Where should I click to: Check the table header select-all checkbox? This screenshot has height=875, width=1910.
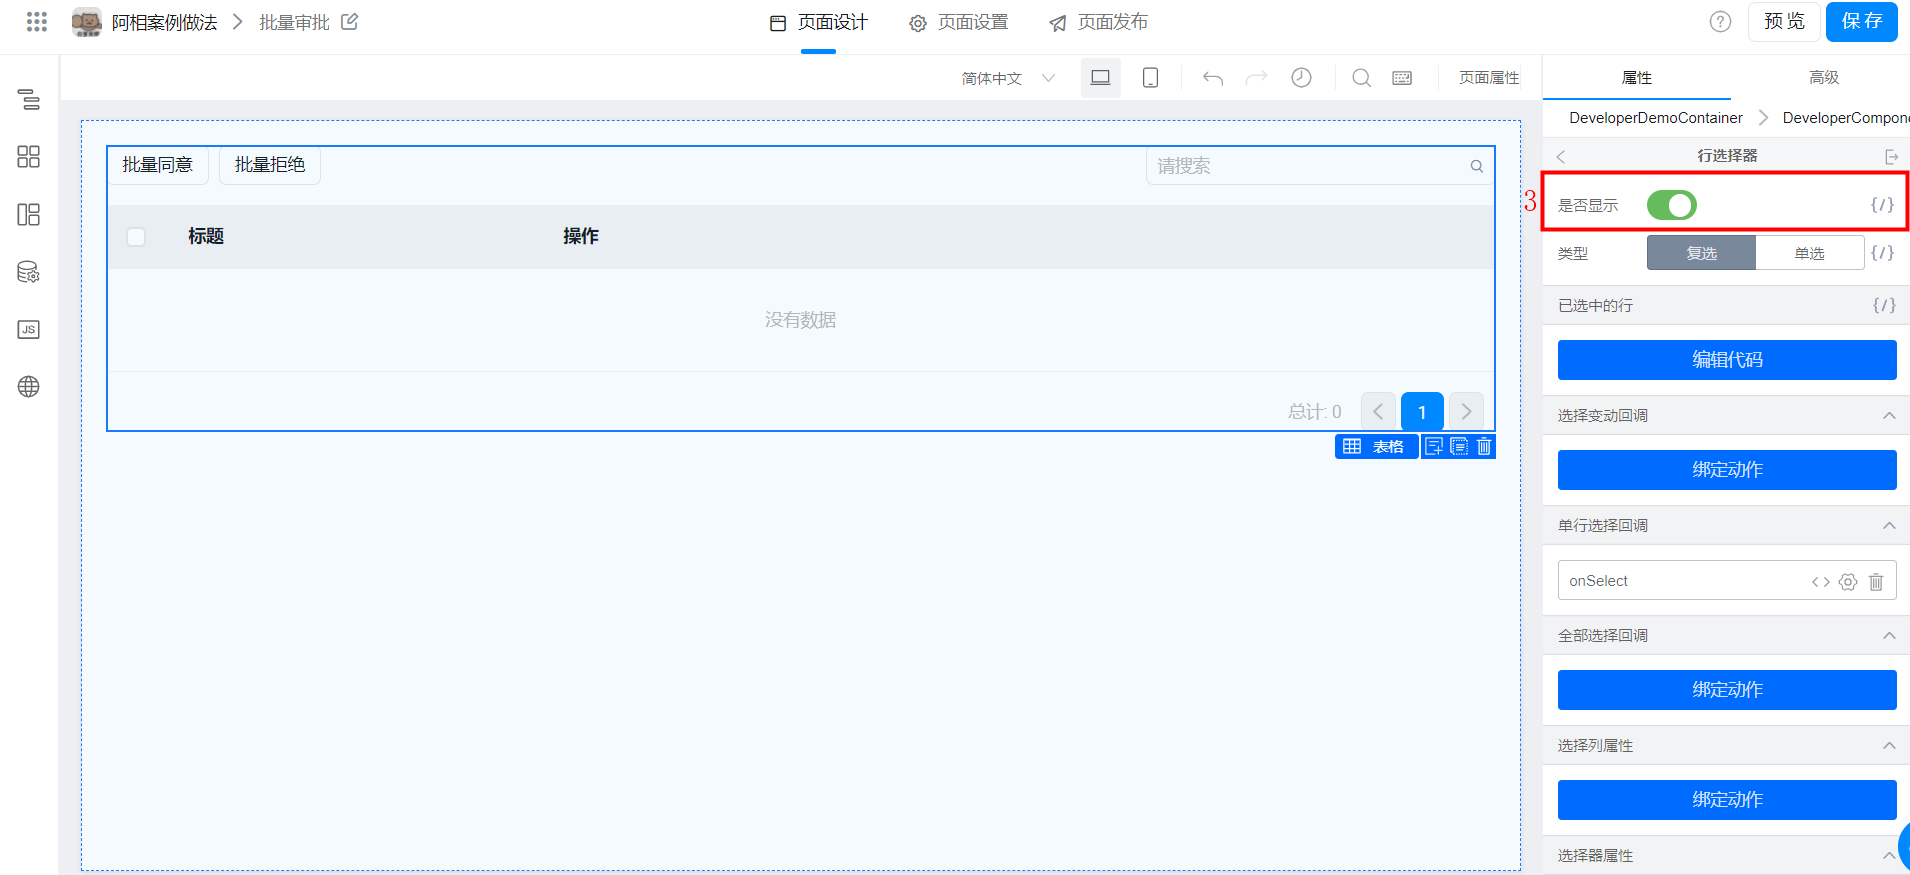pos(137,237)
